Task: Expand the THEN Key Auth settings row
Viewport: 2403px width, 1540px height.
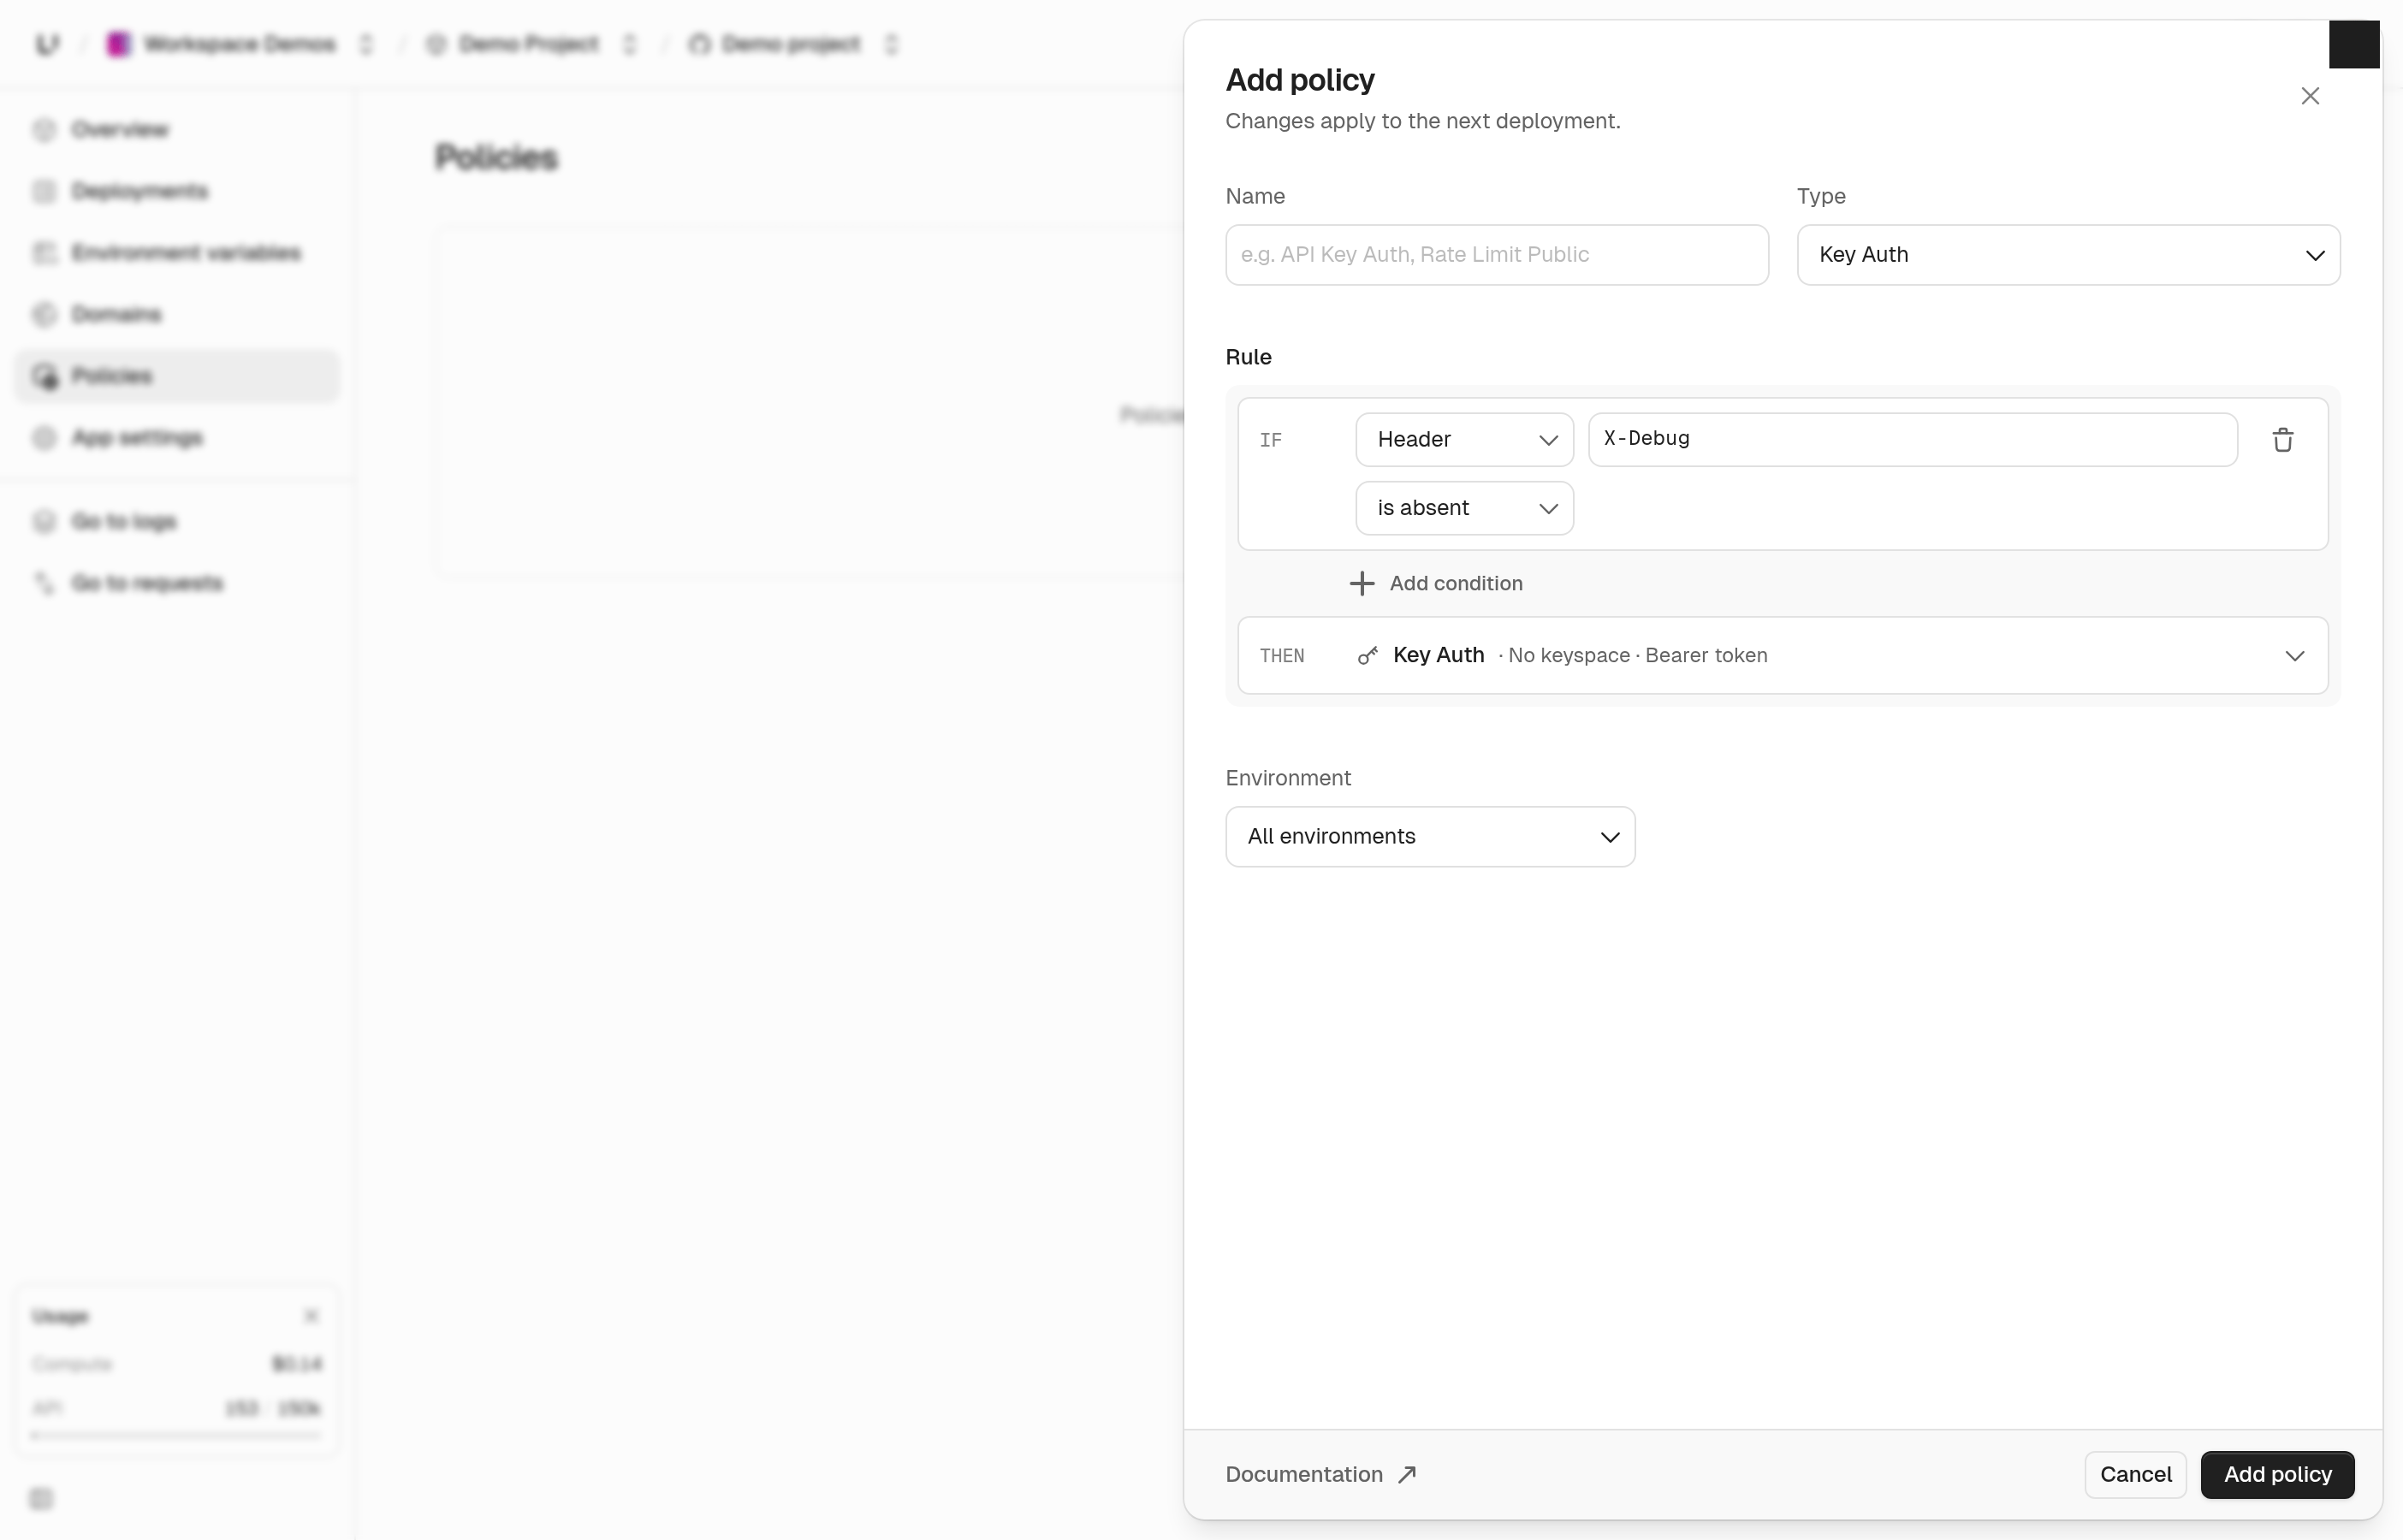Action: (1783, 655)
